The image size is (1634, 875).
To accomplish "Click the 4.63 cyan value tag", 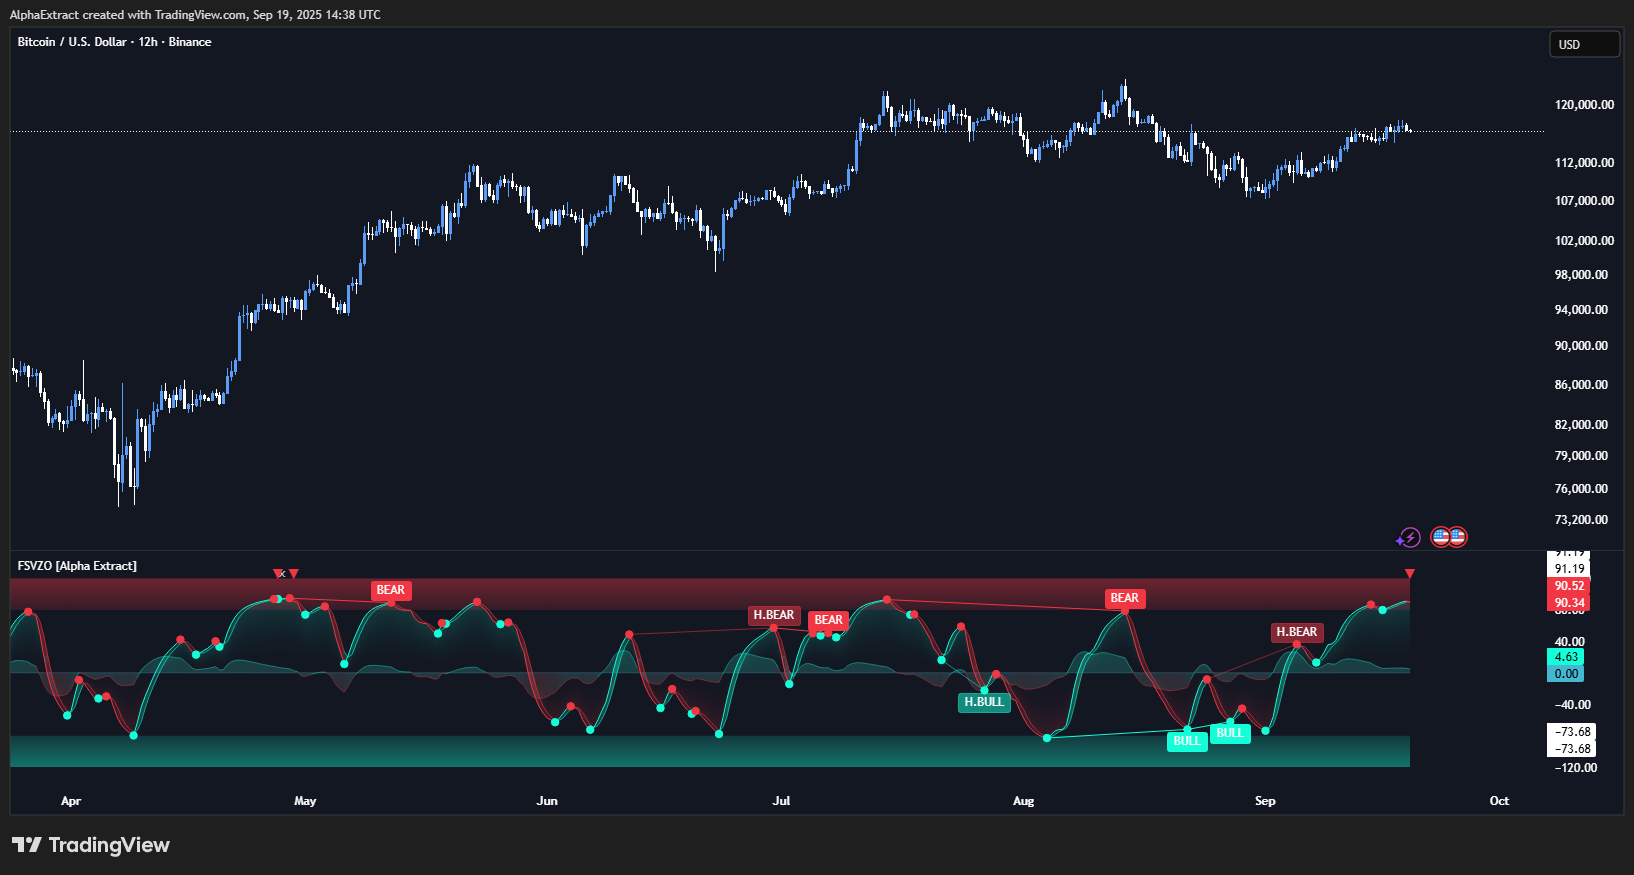I will [1566, 657].
